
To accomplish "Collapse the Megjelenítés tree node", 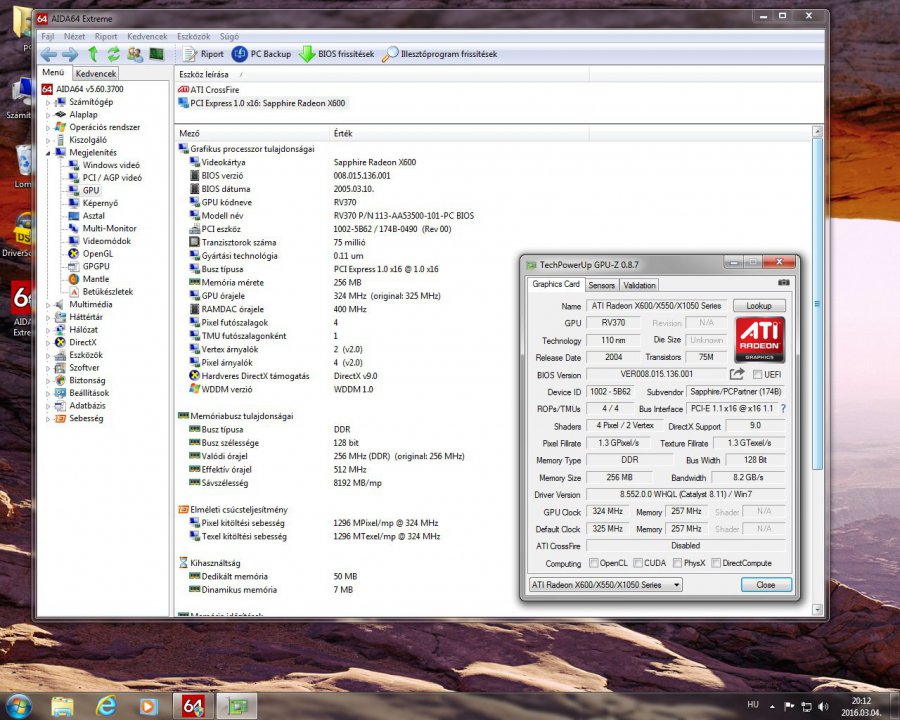I will pyautogui.click(x=47, y=153).
